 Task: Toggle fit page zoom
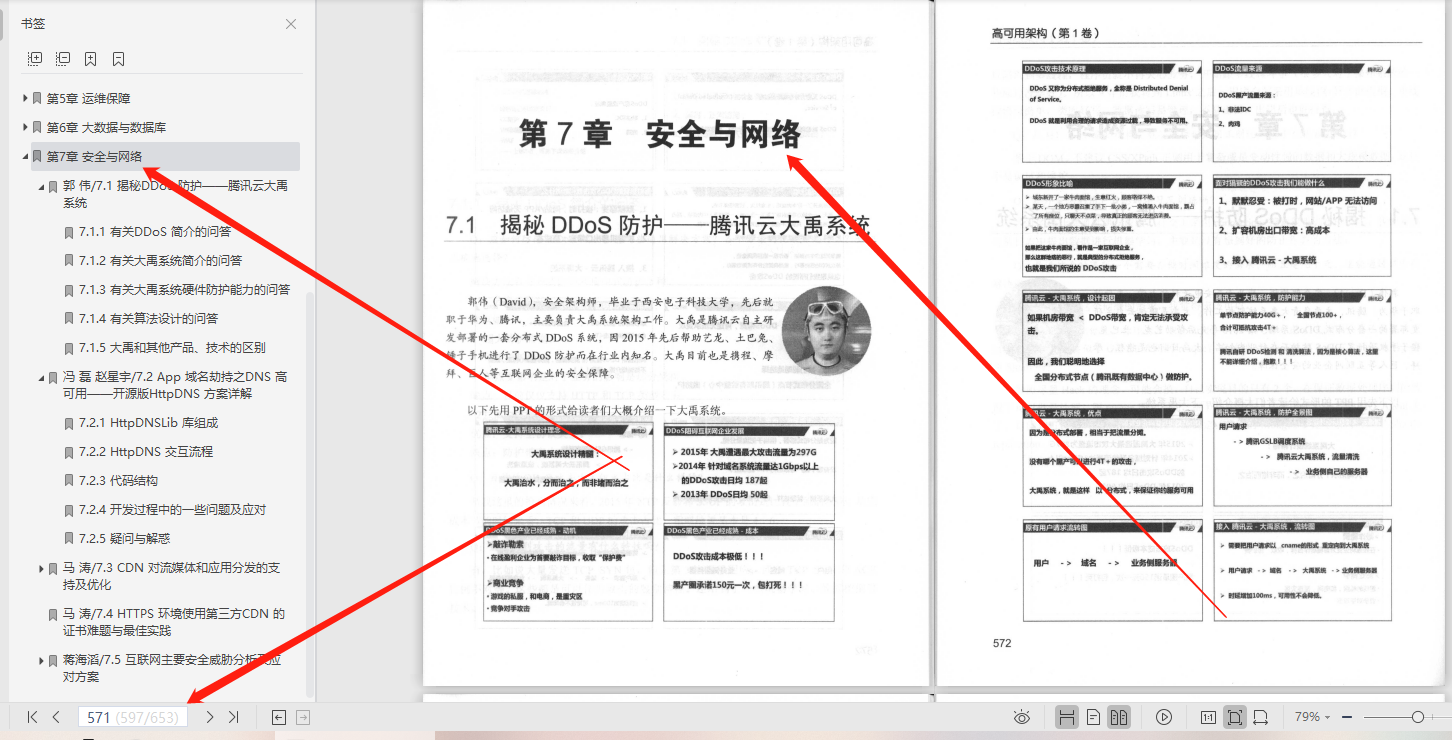[1235, 717]
